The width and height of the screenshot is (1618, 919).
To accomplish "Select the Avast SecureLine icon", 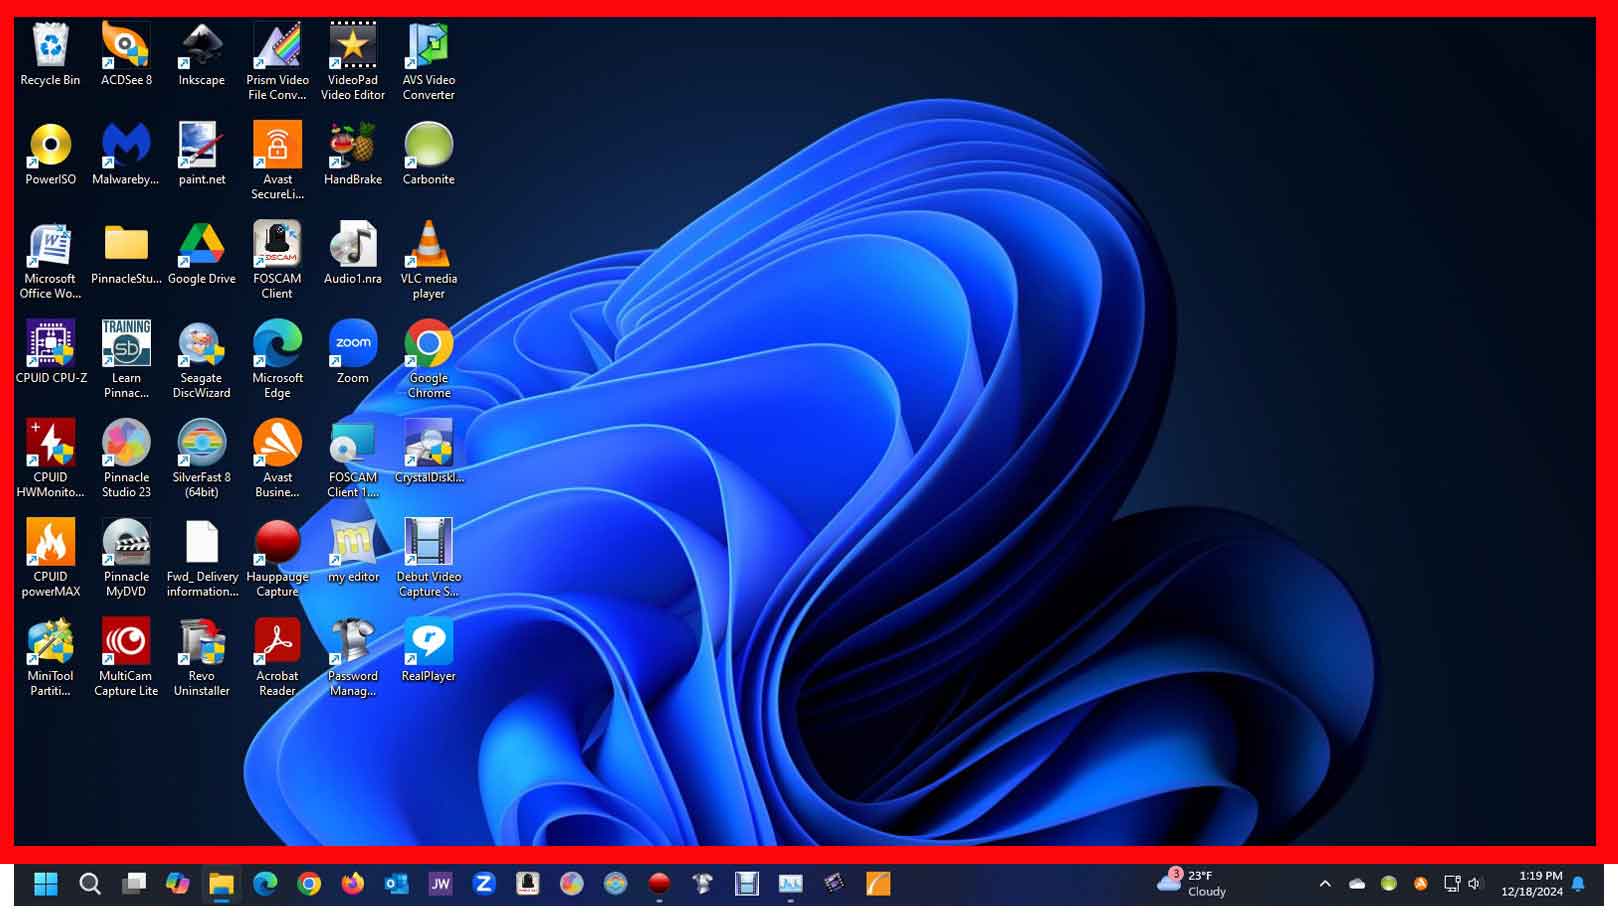I will [x=277, y=161].
